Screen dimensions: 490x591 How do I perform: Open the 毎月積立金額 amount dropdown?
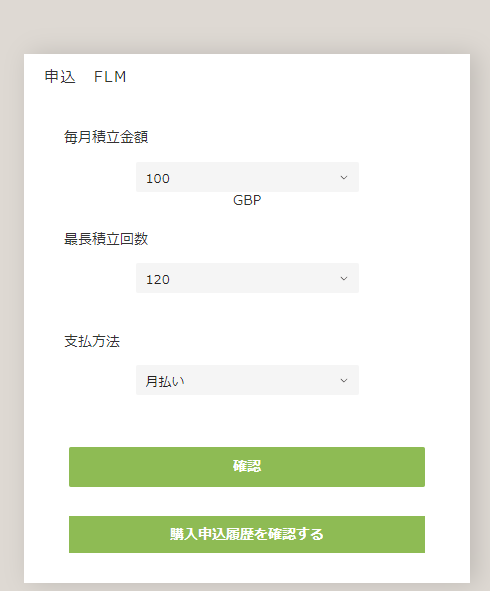(247, 177)
